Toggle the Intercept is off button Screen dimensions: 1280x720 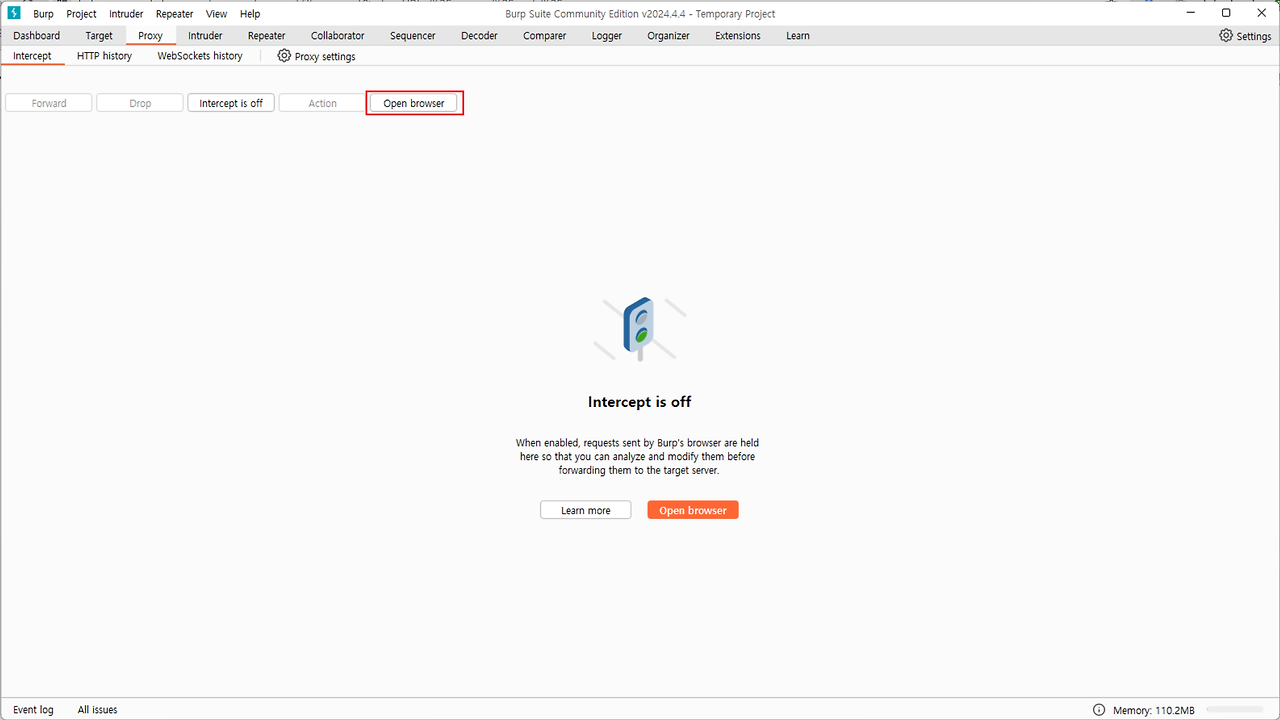pos(231,103)
